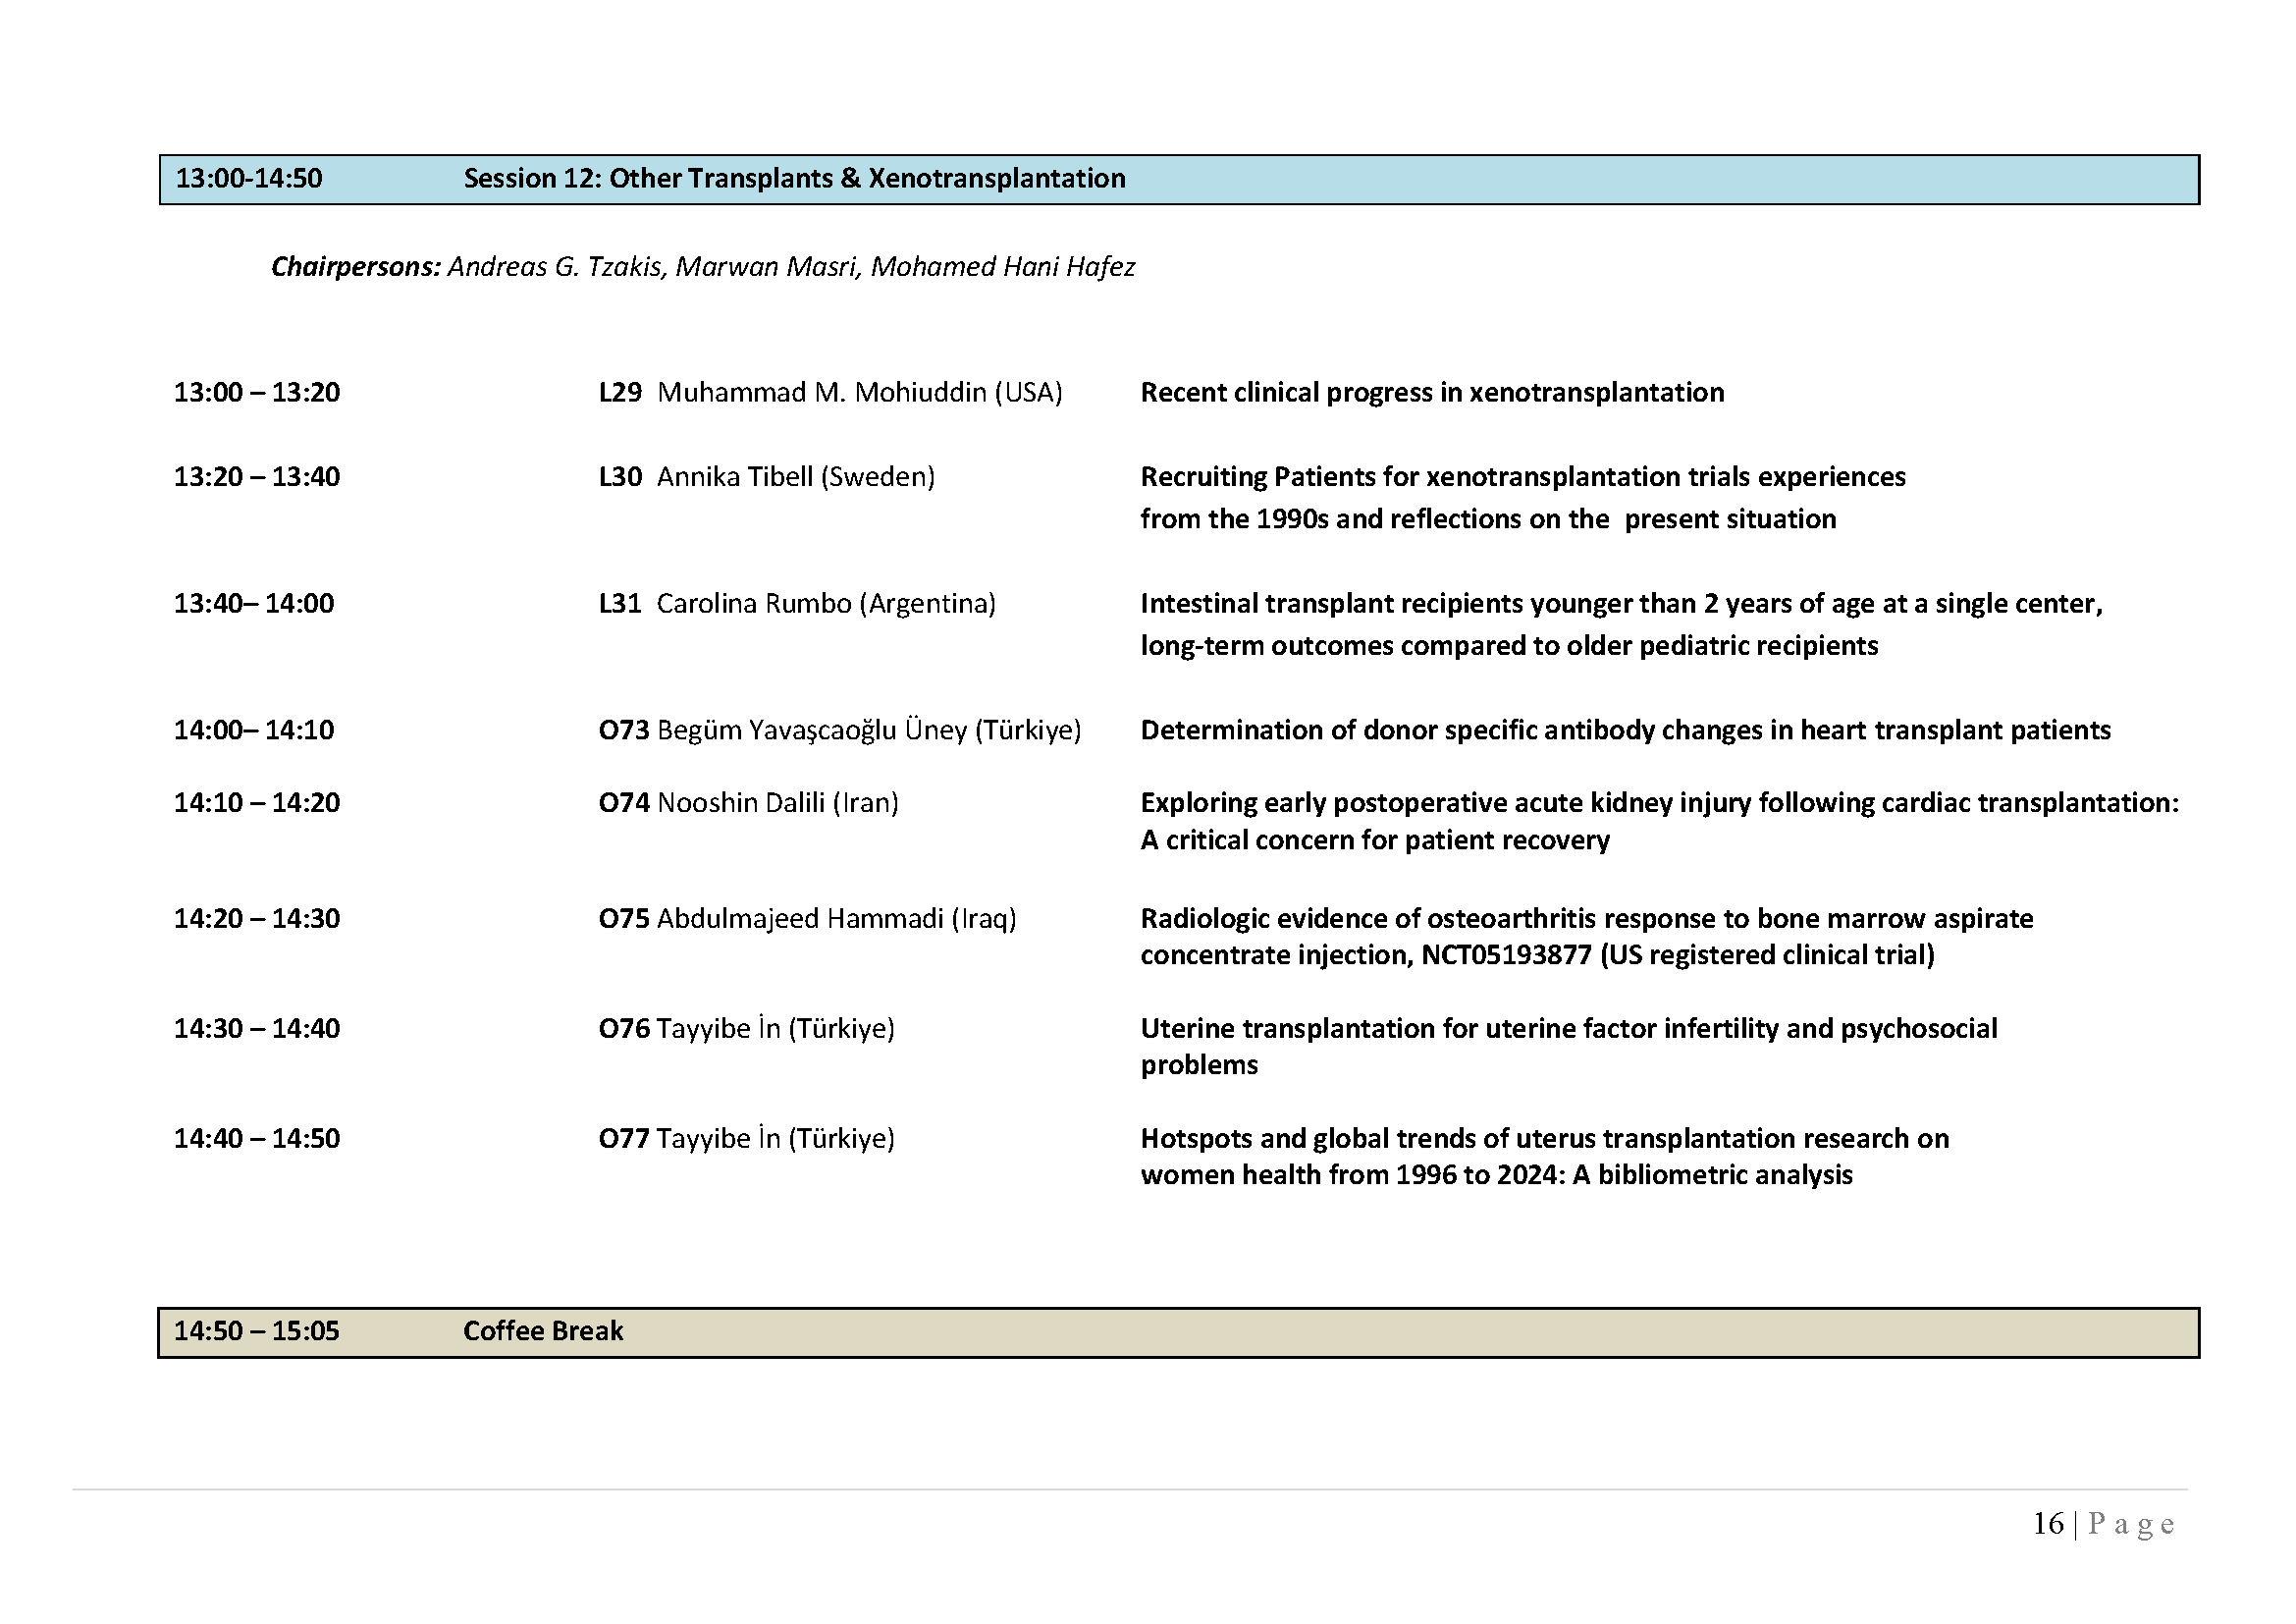Click the O77 Tayyibe İn entry

(x=746, y=1139)
